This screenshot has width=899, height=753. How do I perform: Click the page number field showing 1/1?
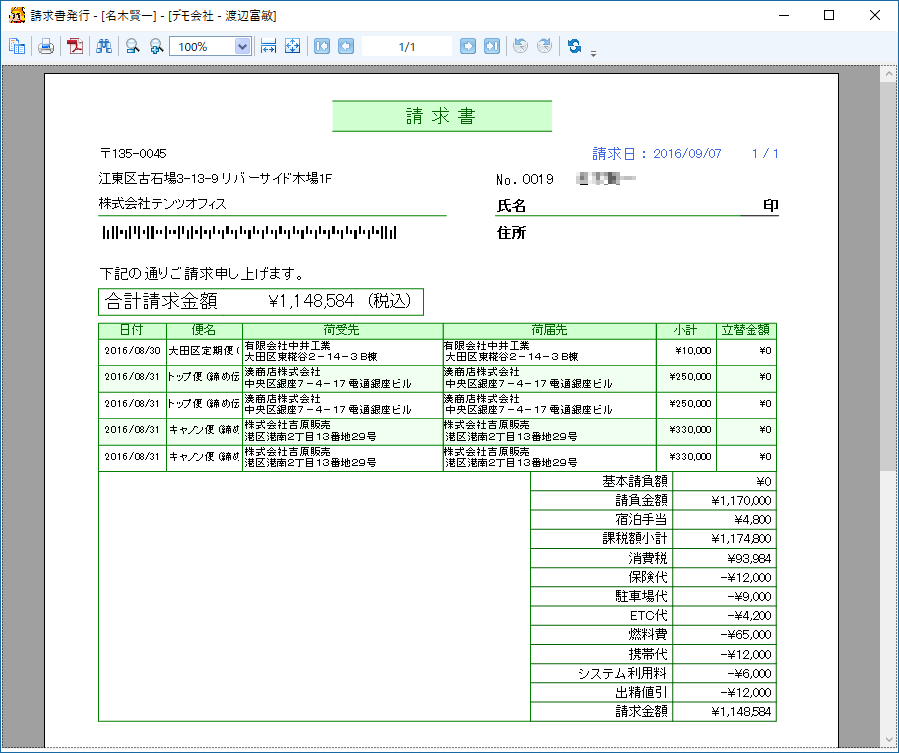(x=407, y=46)
